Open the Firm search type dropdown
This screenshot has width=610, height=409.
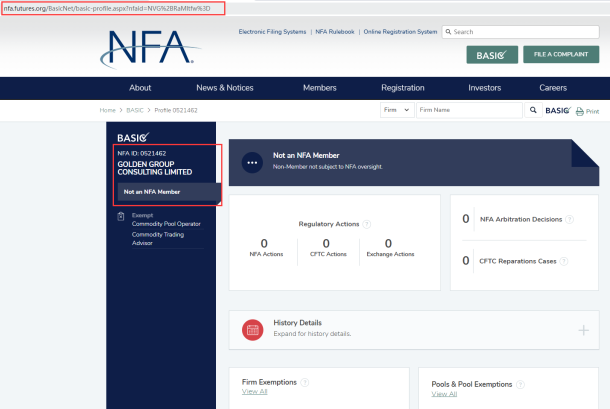tap(397, 110)
